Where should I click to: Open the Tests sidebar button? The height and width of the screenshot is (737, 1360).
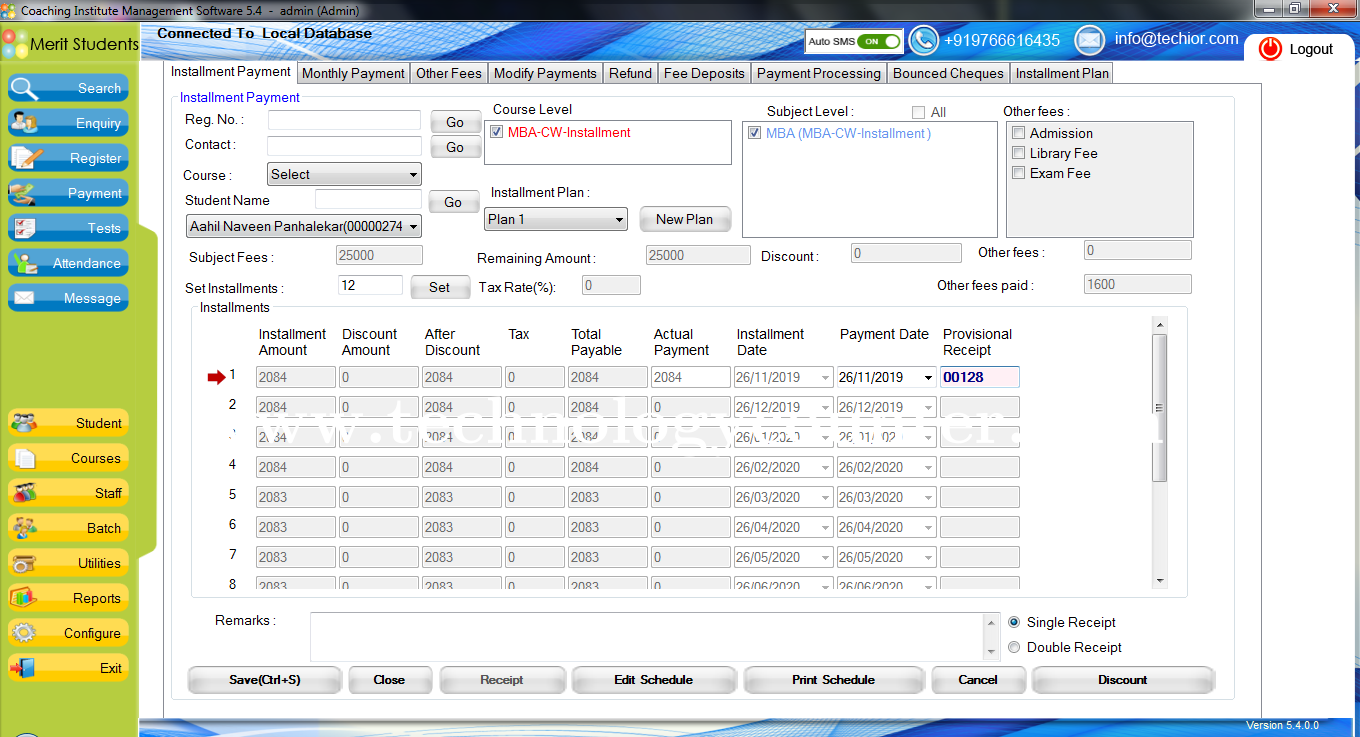tap(68, 228)
